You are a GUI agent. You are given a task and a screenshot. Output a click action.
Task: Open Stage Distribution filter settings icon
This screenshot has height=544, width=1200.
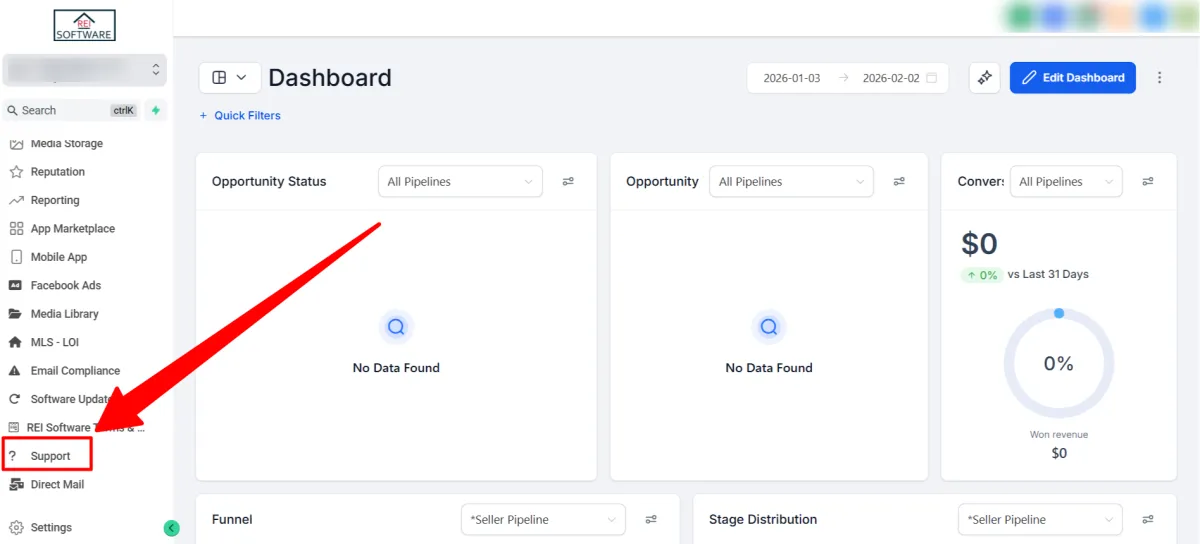tap(1148, 520)
